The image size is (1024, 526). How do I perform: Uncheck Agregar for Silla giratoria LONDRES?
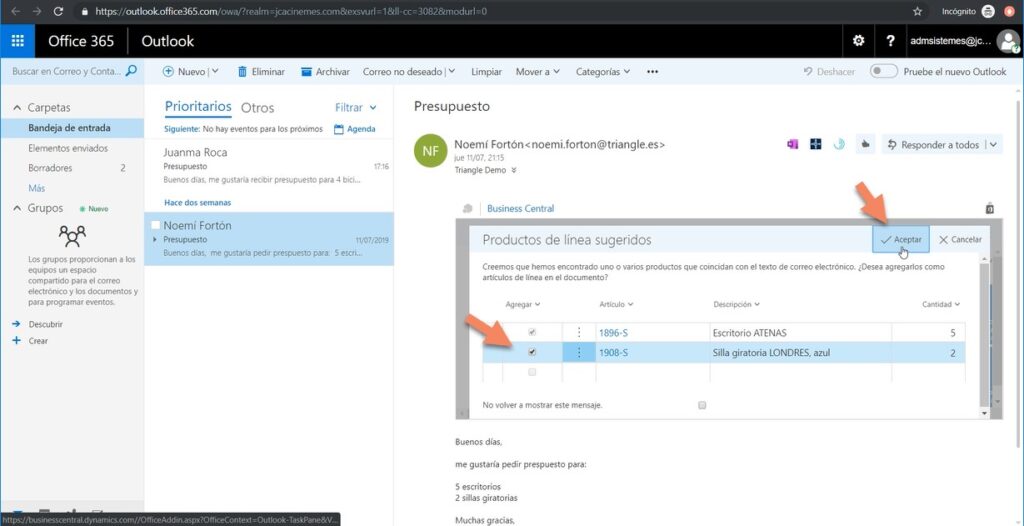tap(532, 352)
